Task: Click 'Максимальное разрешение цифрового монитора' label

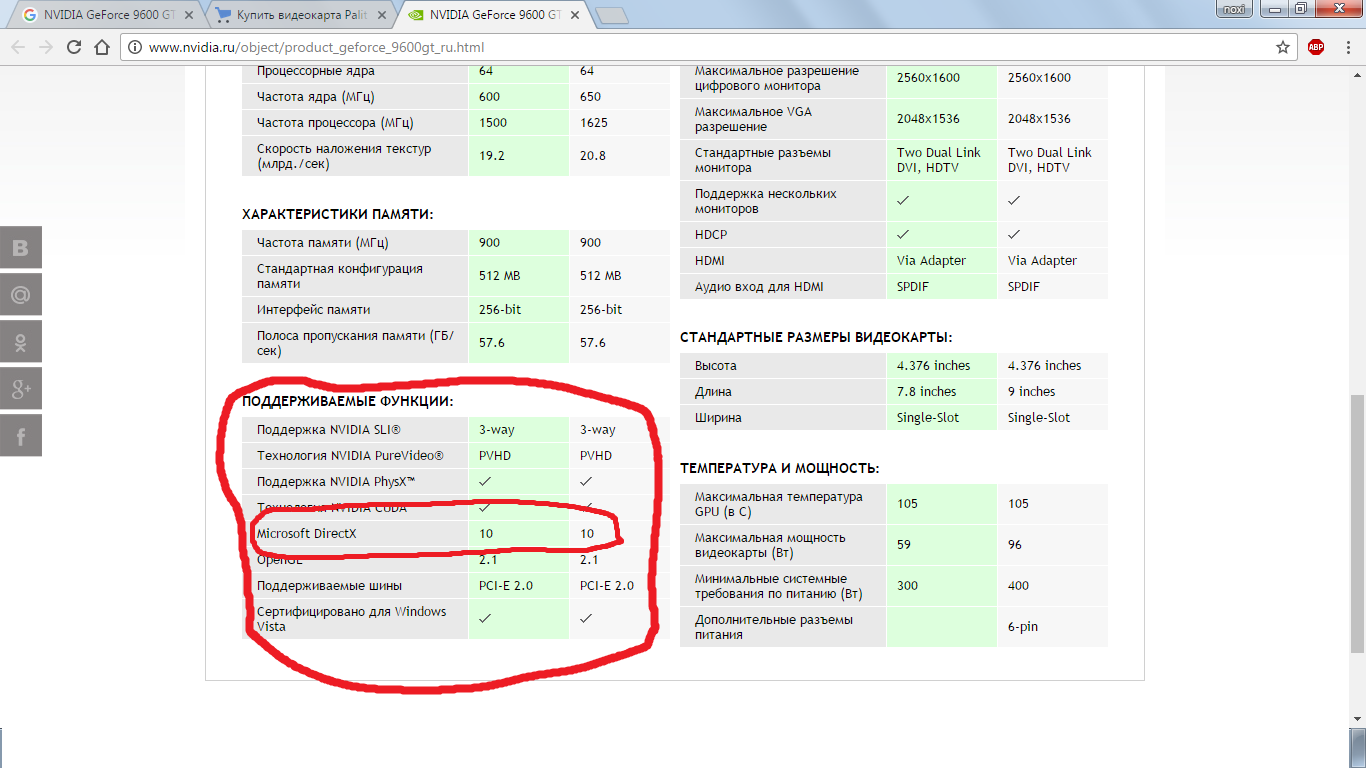Action: pos(777,78)
